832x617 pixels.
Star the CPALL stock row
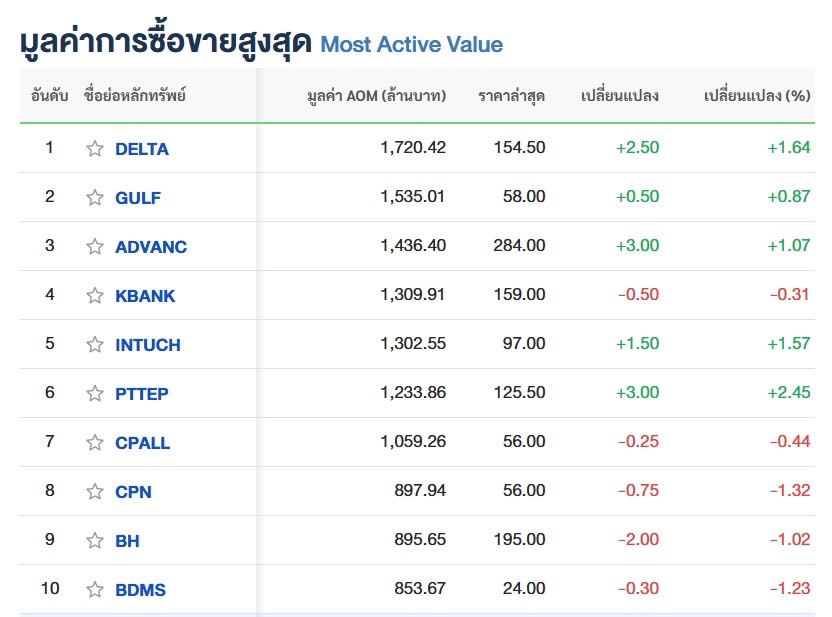coord(95,443)
